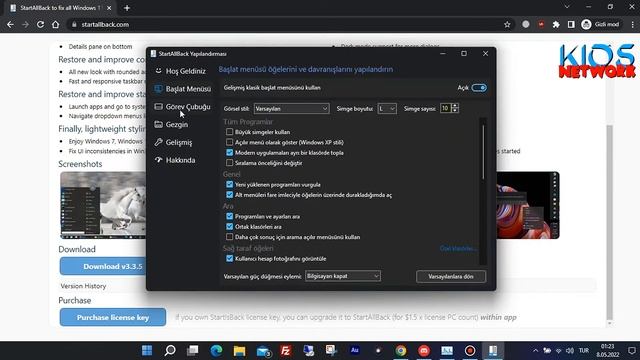Click the gray circle icon in Chrome toolbar

point(526,24)
